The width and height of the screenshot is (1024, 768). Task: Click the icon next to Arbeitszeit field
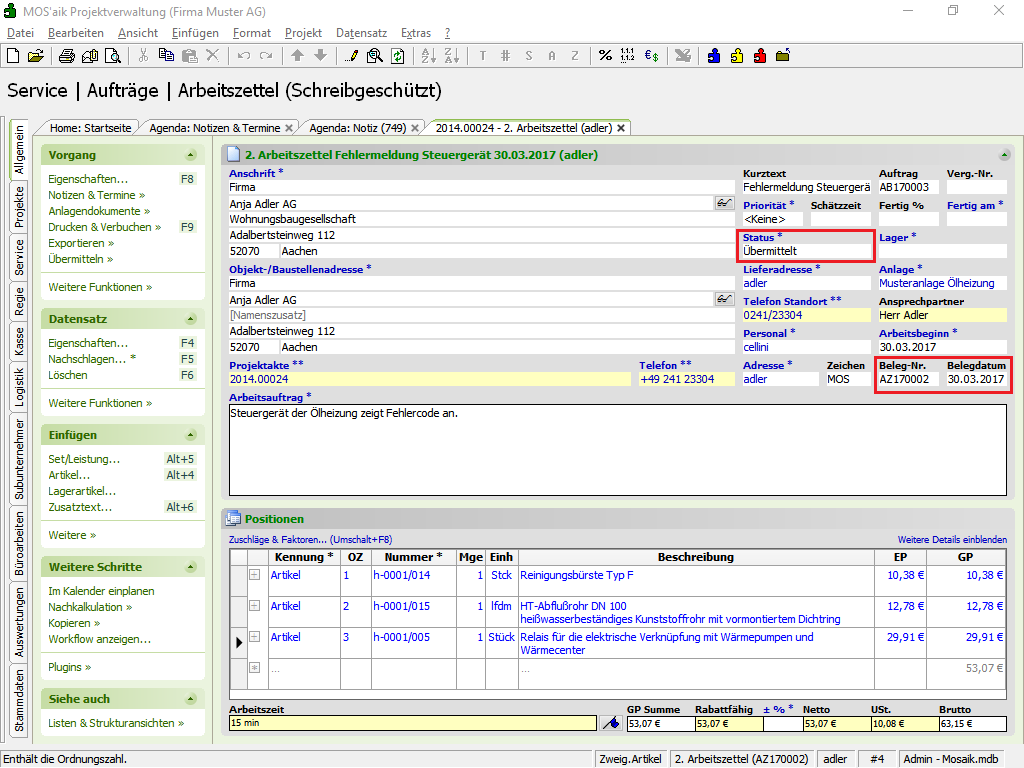point(610,723)
